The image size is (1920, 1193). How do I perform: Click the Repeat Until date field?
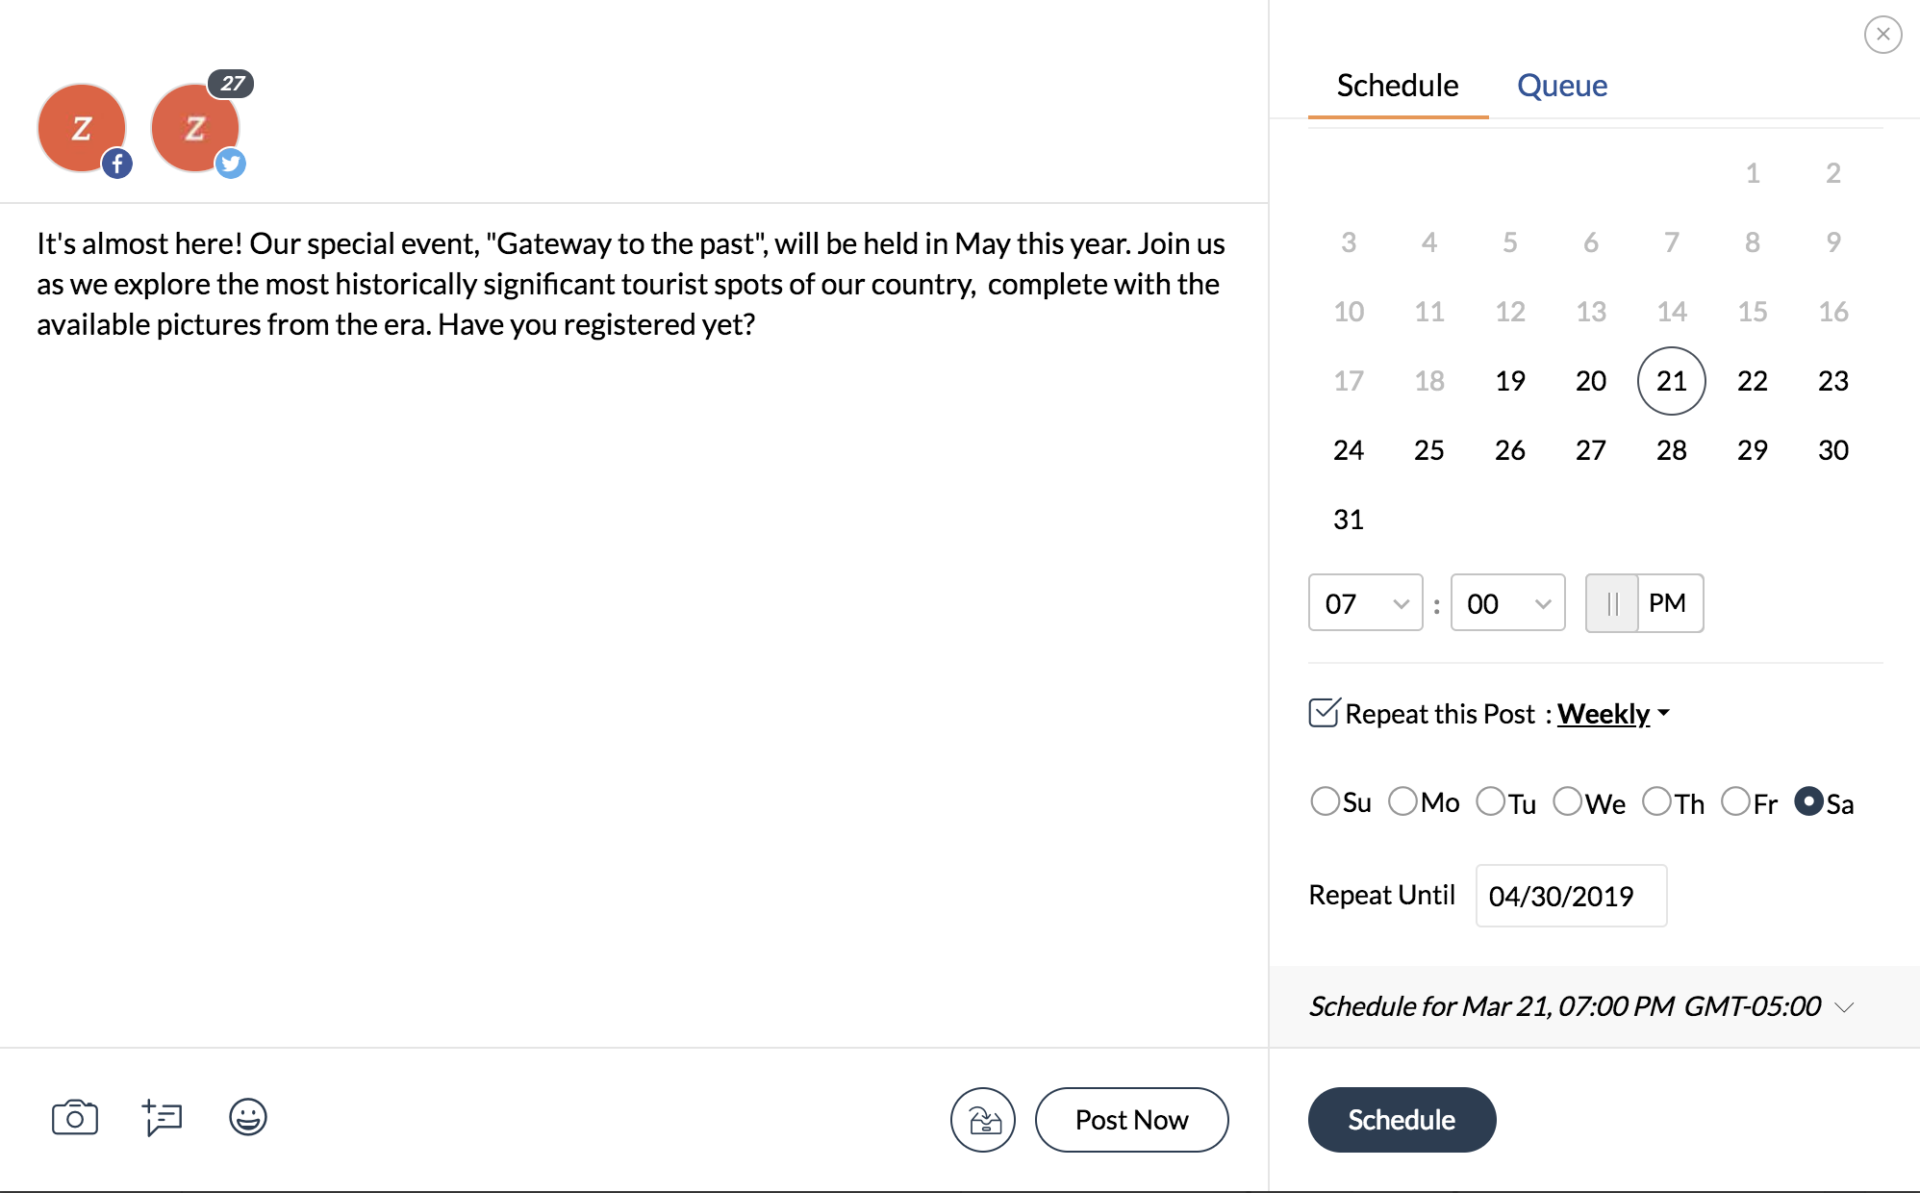coord(1570,896)
